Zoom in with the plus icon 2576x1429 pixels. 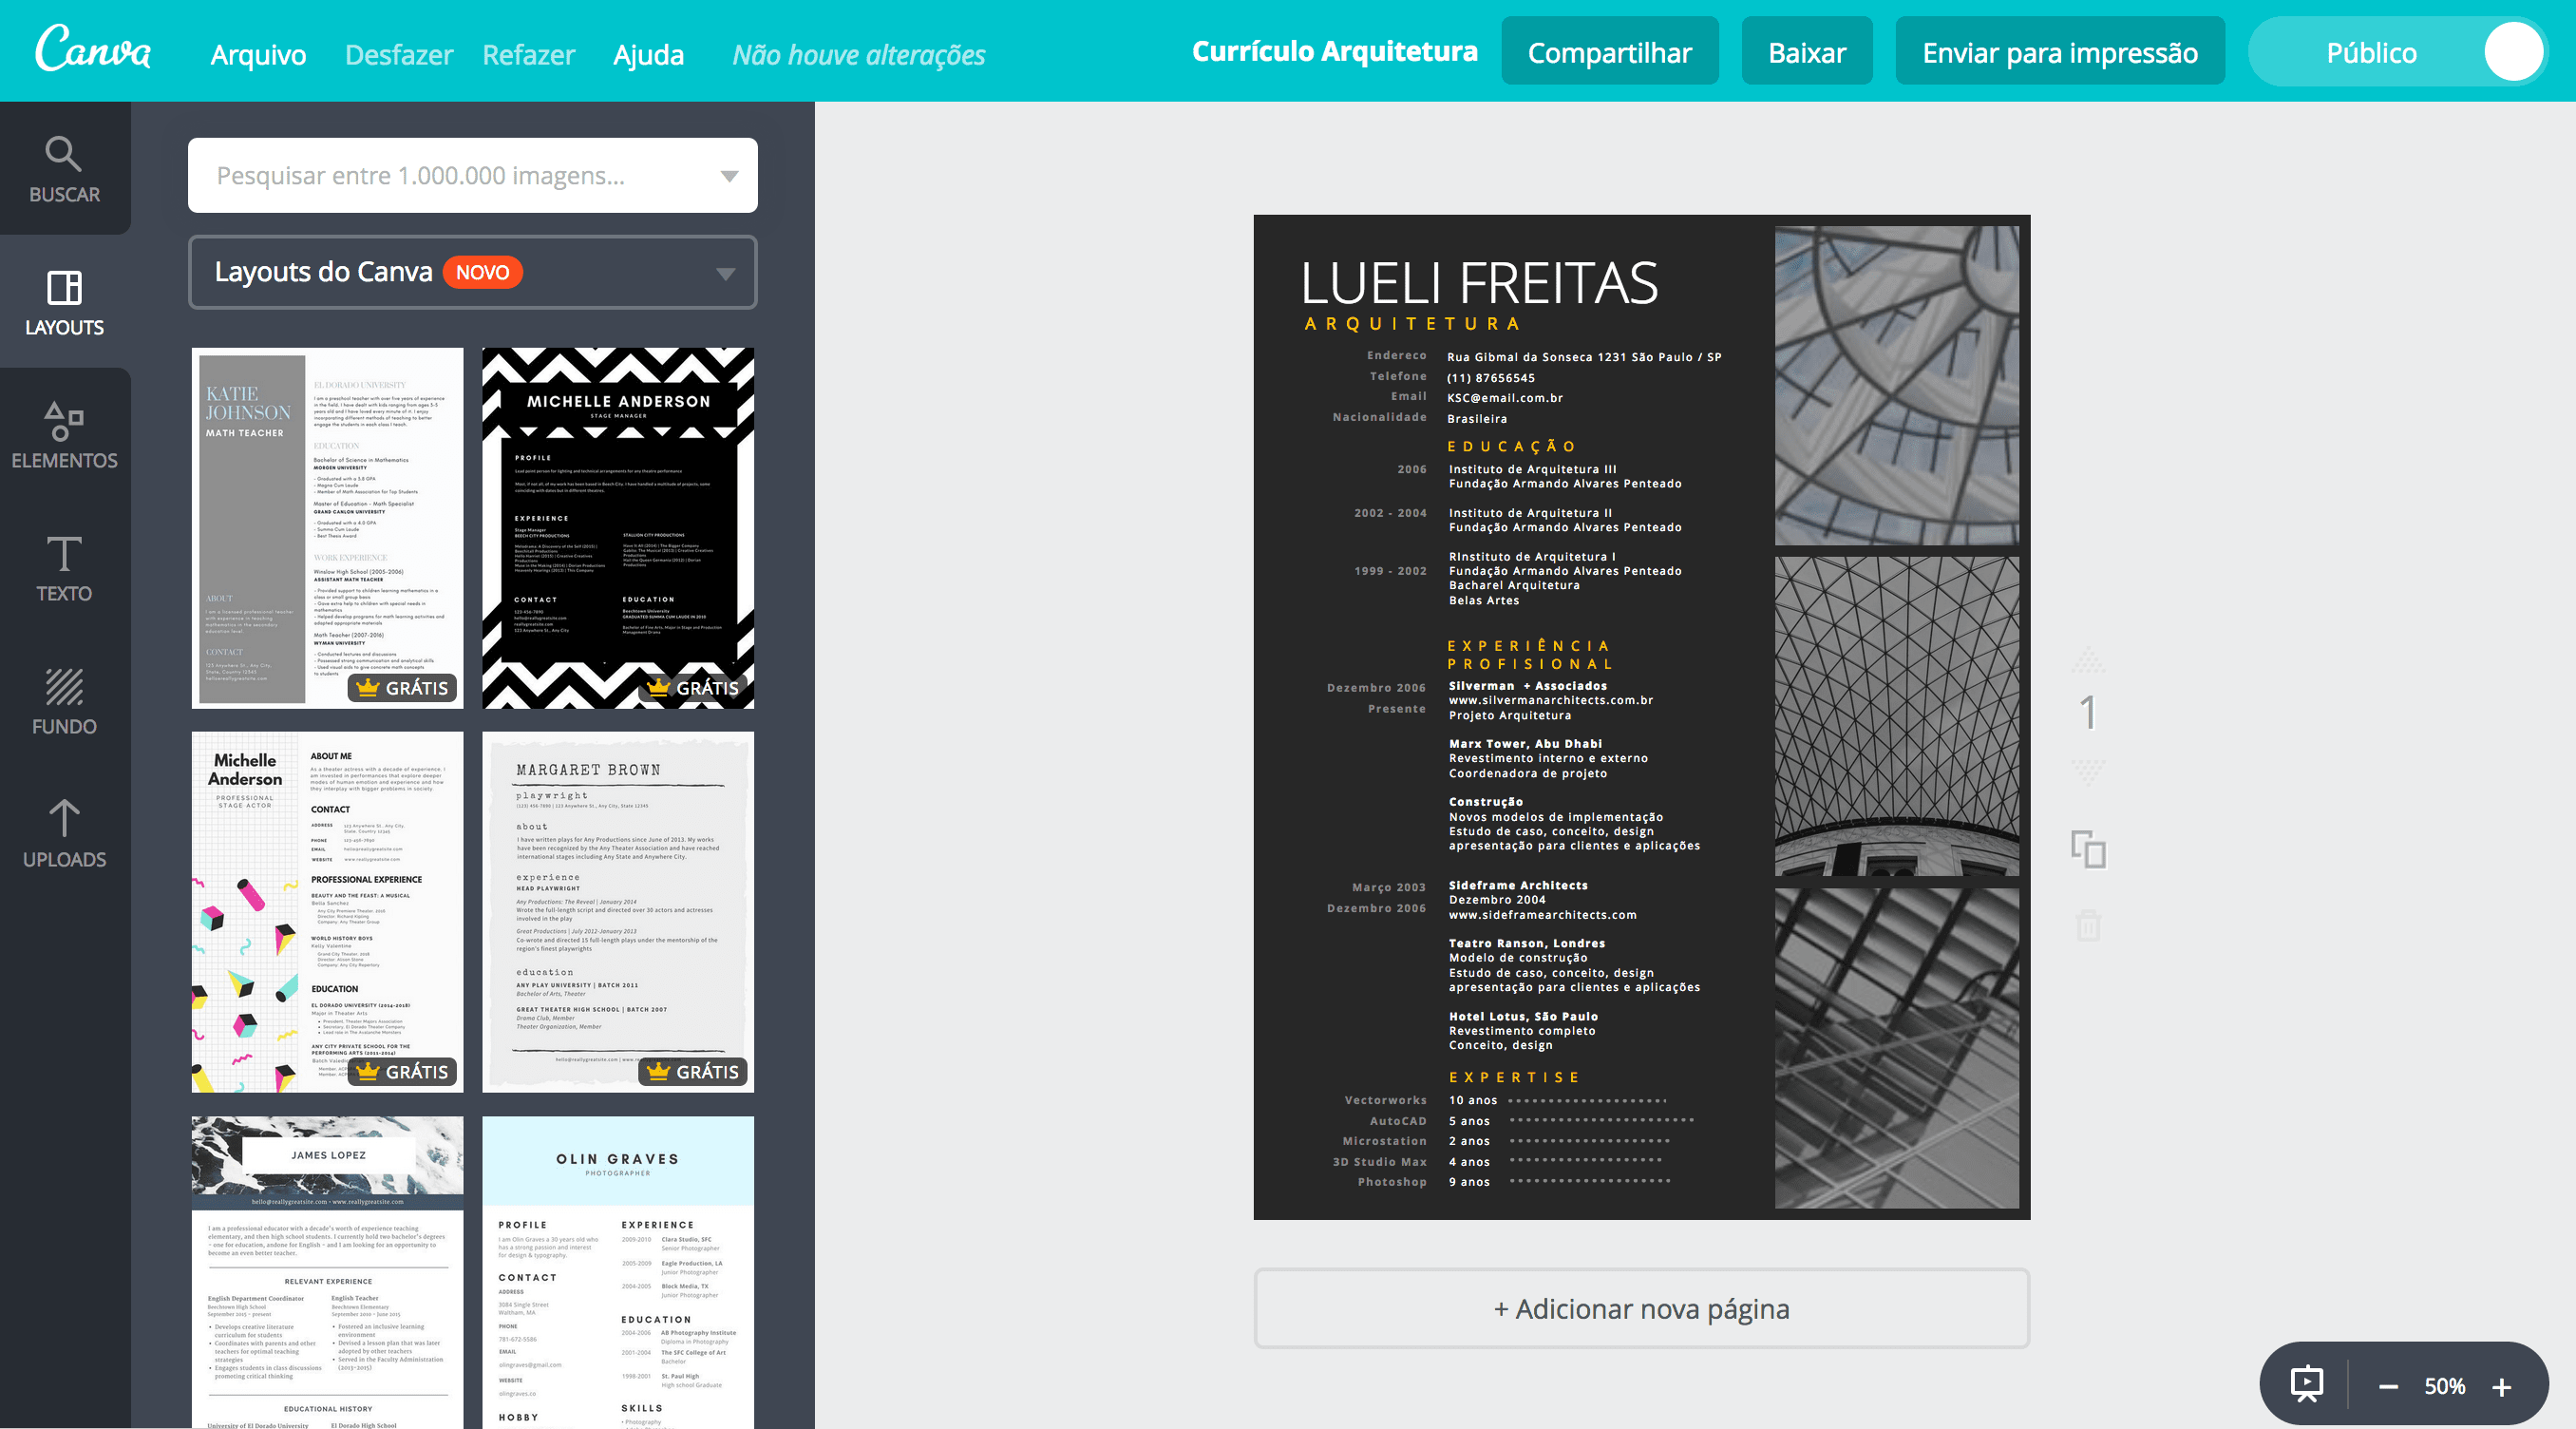tap(2501, 1387)
